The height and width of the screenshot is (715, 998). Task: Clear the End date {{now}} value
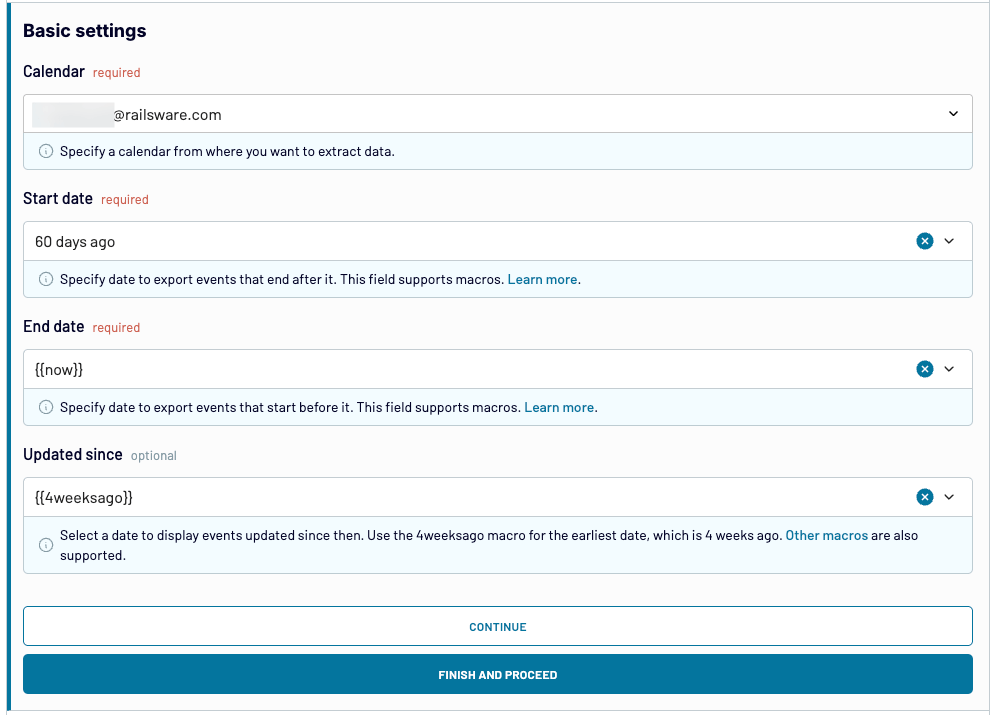924,369
